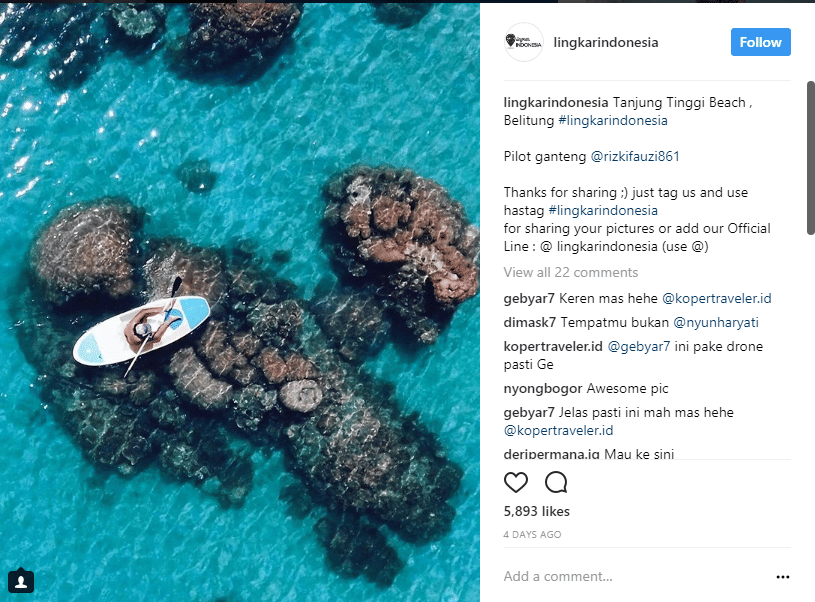This screenshot has width=815, height=602.
Task: Open dimask7 commenter profile
Action: (530, 322)
